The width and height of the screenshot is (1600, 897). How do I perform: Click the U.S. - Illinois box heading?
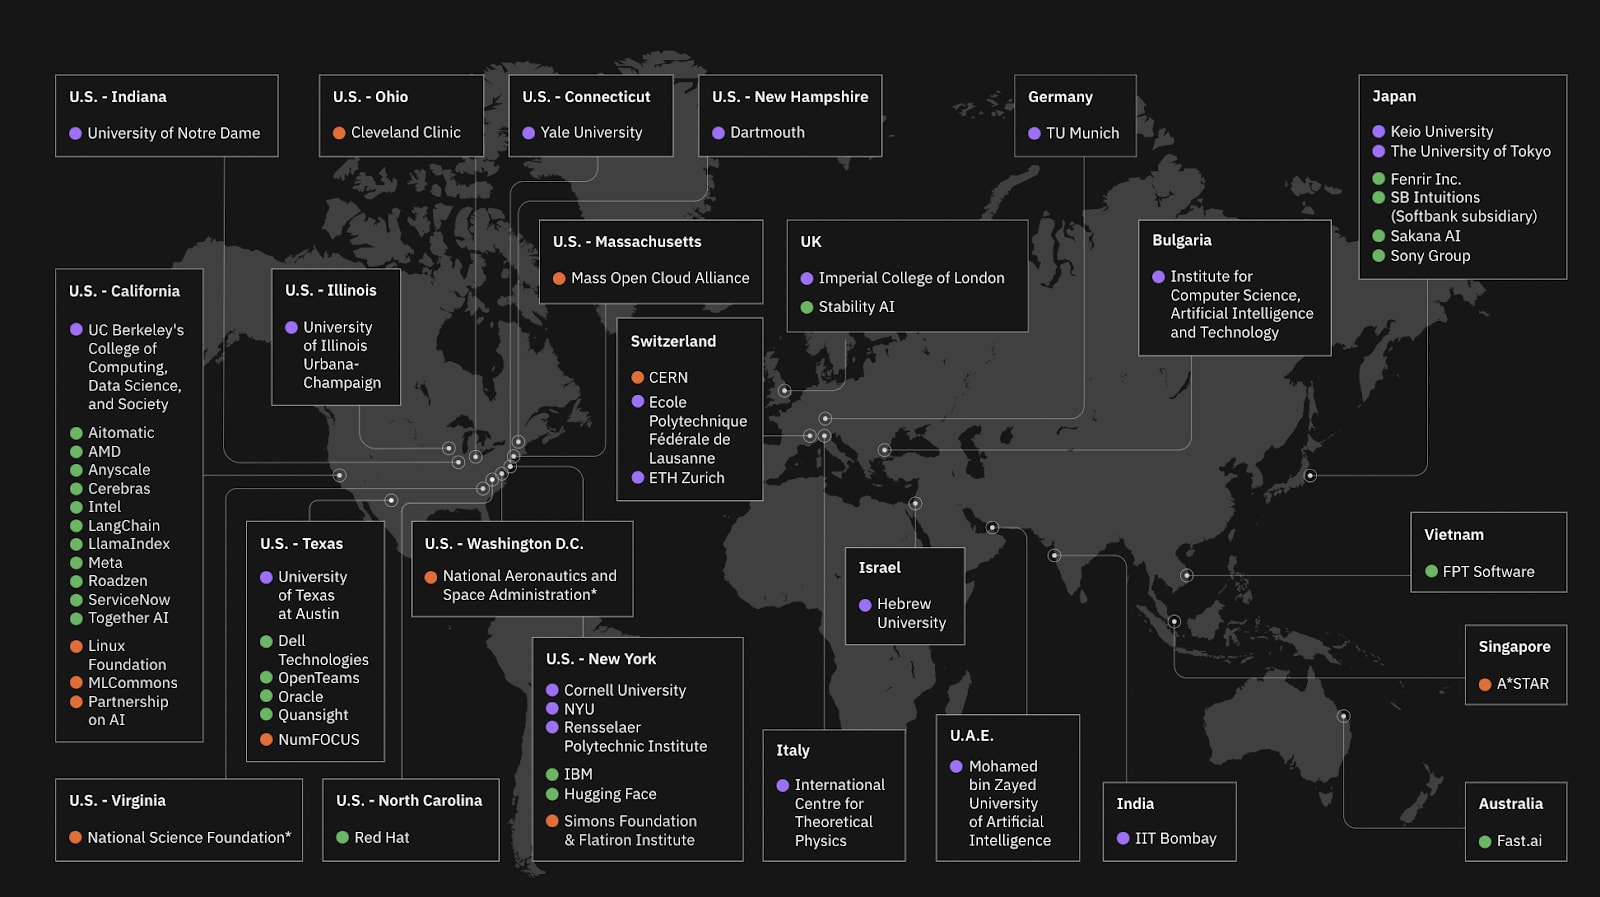point(331,290)
